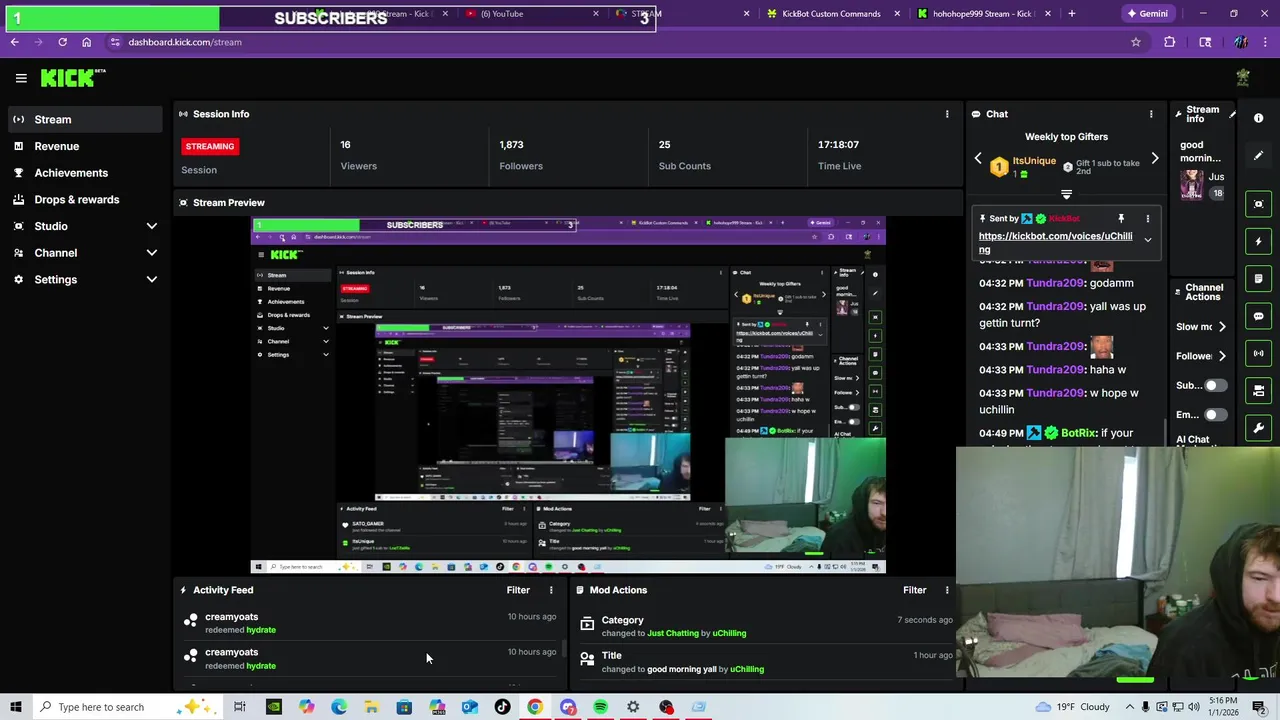Screen dimensions: 1280x720
Task: Click BotRix username in chat
Action: pos(1078,433)
